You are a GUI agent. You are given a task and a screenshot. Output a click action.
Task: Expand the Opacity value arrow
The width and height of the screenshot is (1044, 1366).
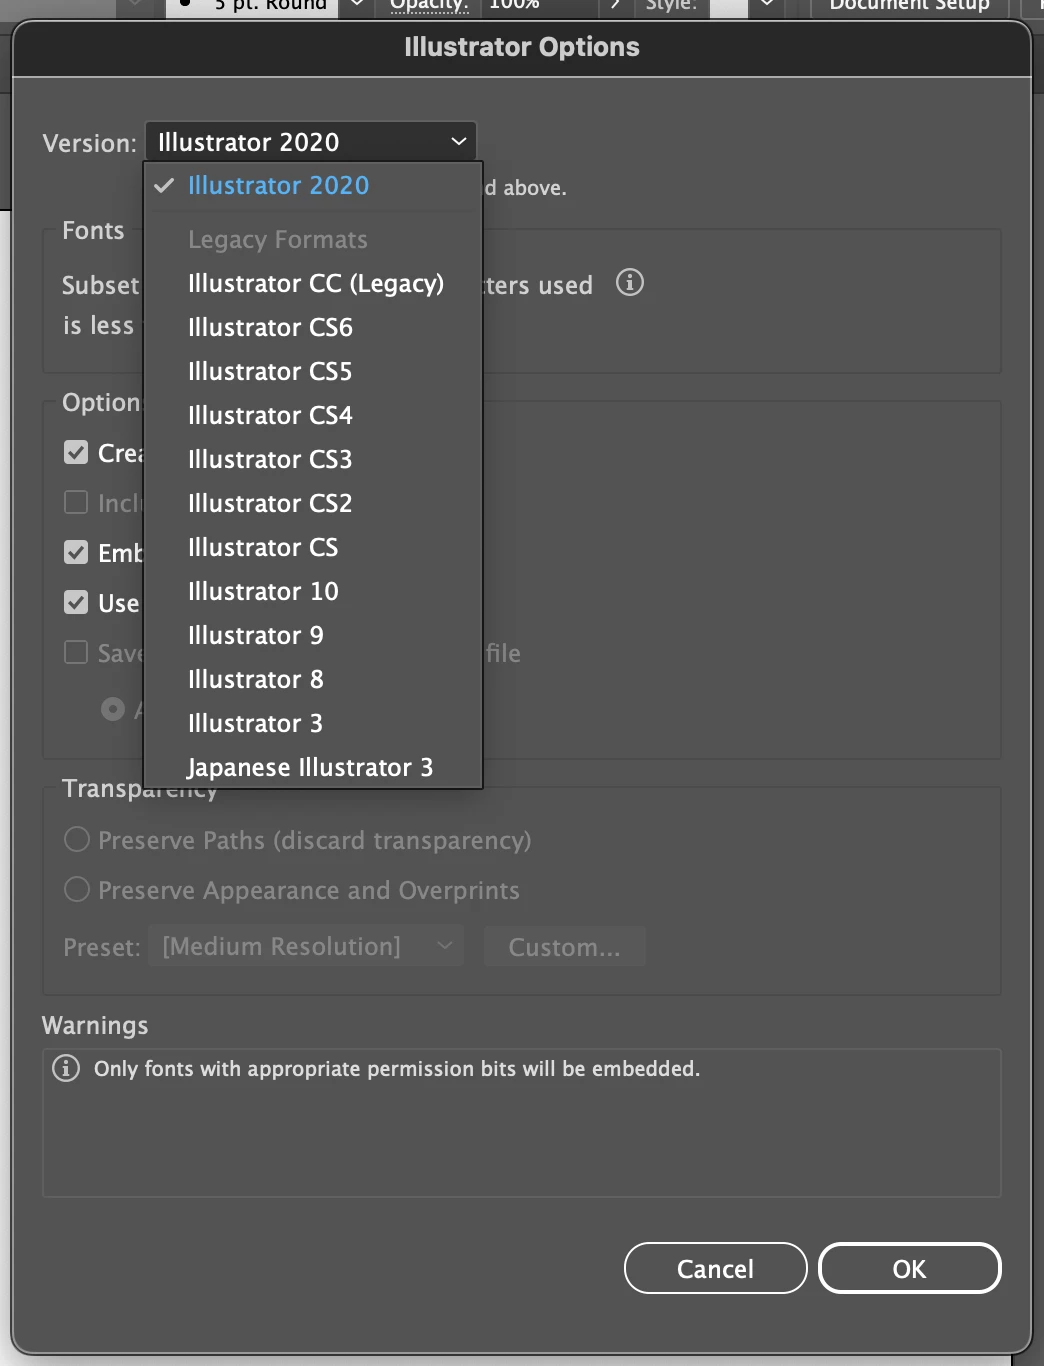tap(615, 6)
